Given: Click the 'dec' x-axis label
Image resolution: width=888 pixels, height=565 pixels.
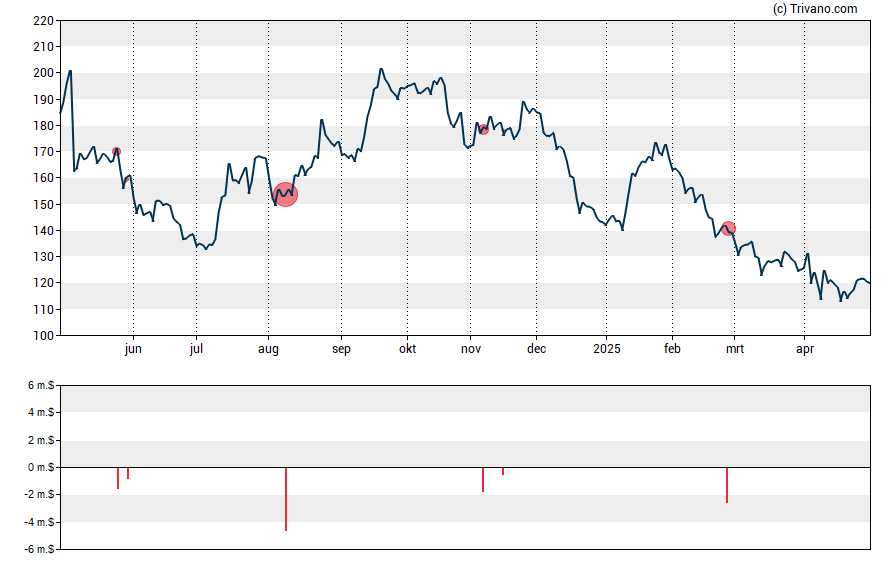Looking at the screenshot, I should pyautogui.click(x=536, y=349).
